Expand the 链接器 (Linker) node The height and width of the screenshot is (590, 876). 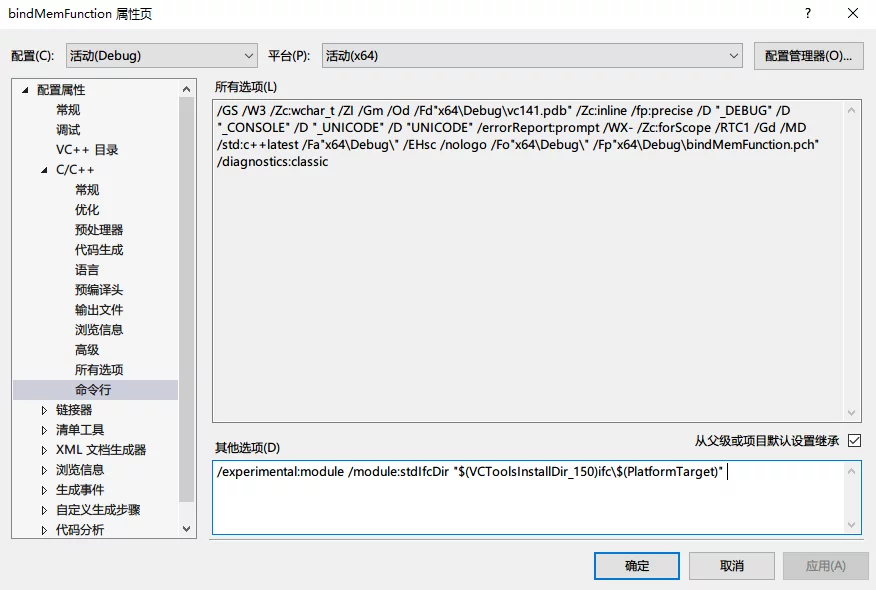(x=44, y=410)
